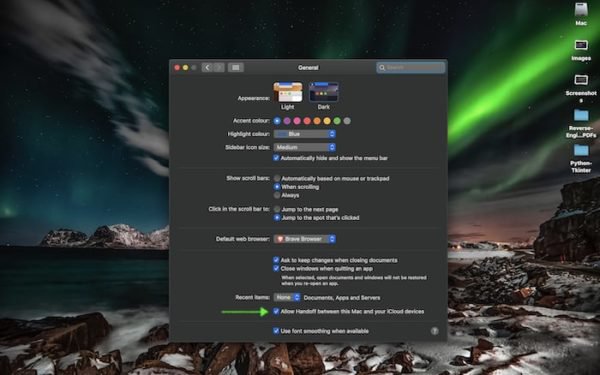This screenshot has height=375, width=600.
Task: Click the magnifier icon in the search field
Action: (x=382, y=68)
